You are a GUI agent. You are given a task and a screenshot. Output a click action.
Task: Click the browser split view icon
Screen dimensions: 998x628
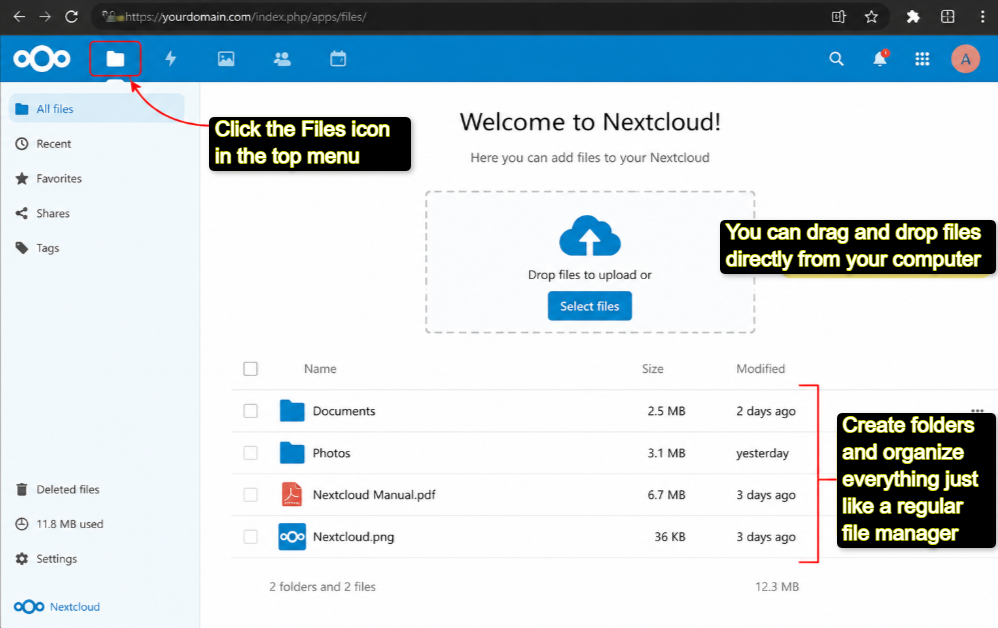point(948,17)
